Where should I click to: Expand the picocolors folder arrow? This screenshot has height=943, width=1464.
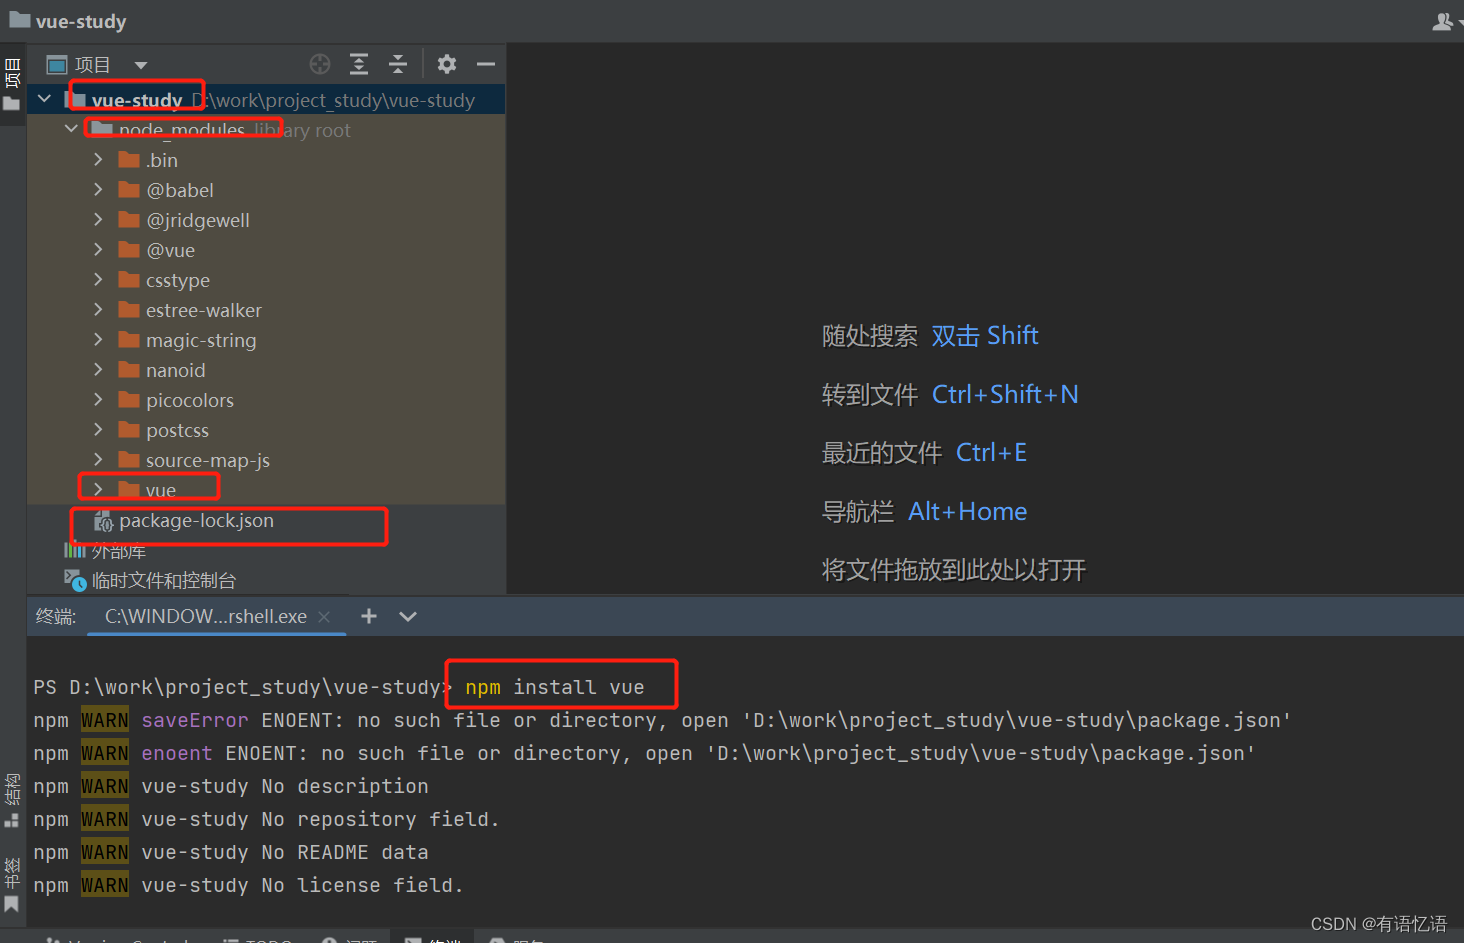(98, 399)
